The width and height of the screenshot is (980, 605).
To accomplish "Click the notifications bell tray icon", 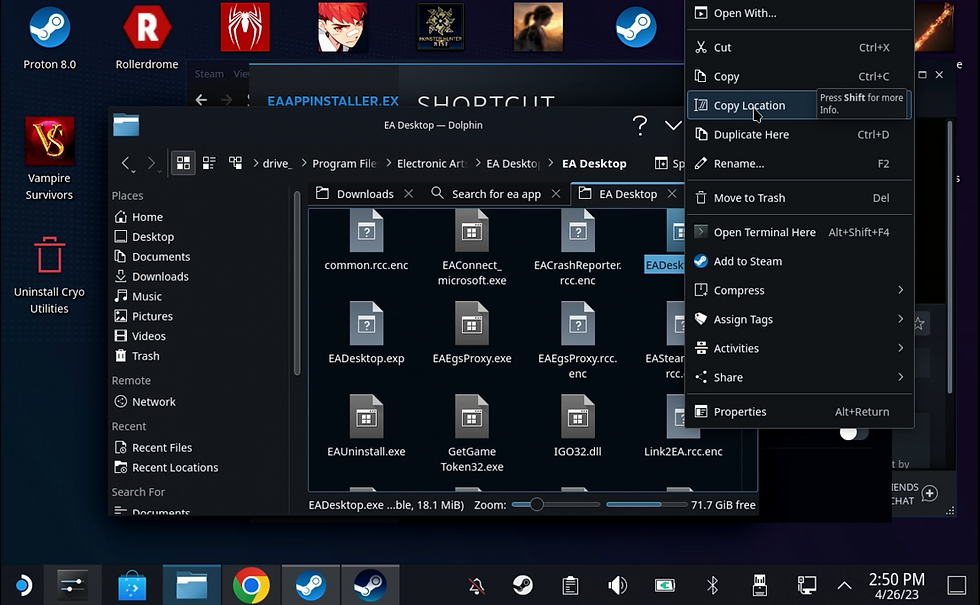I will (476, 586).
